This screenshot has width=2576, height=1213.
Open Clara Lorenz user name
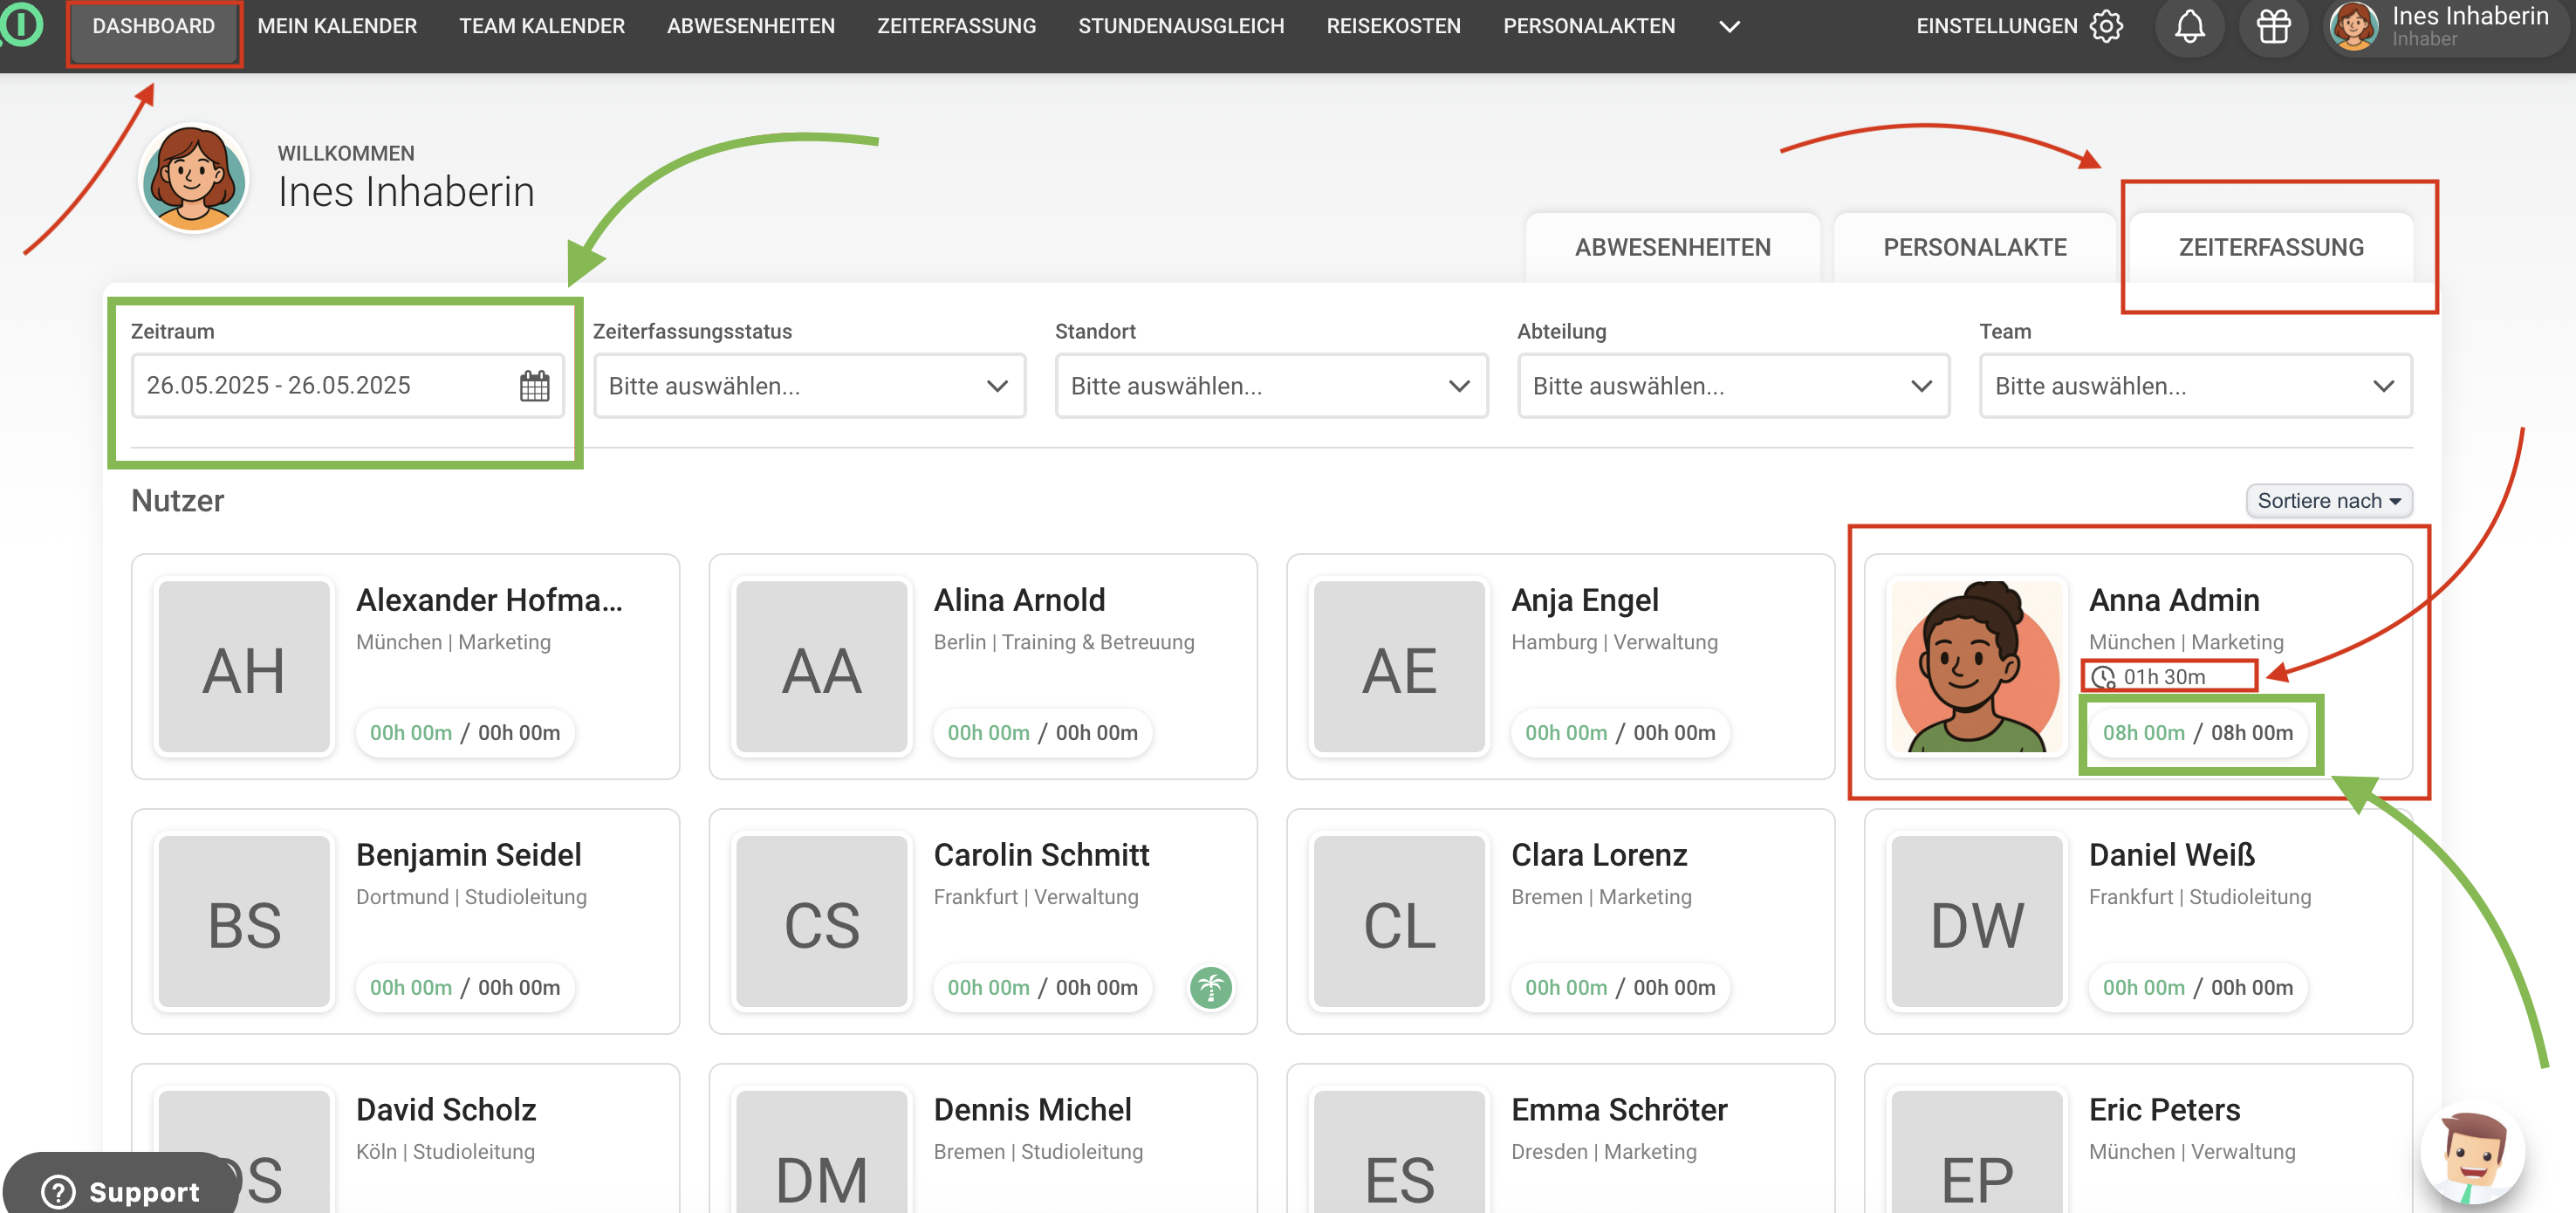click(x=1599, y=855)
